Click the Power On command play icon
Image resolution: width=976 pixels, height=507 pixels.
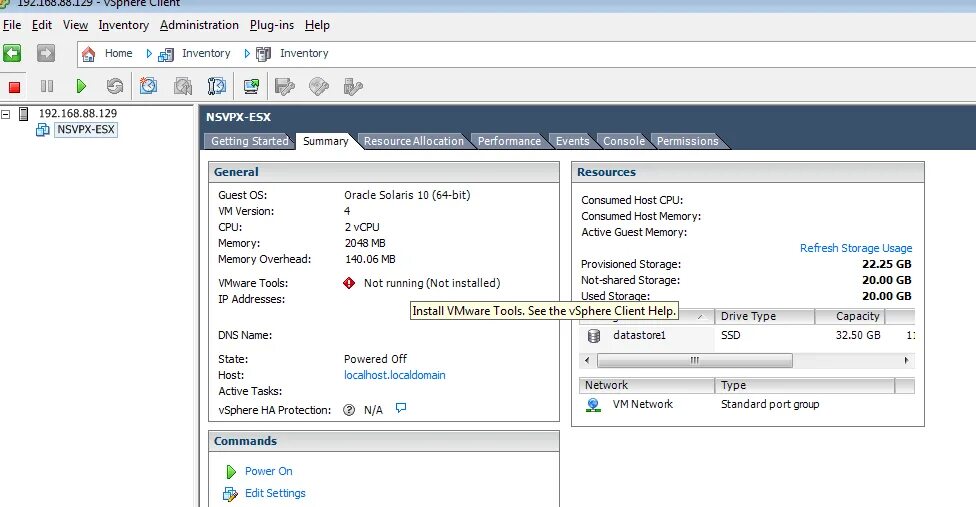[231, 472]
